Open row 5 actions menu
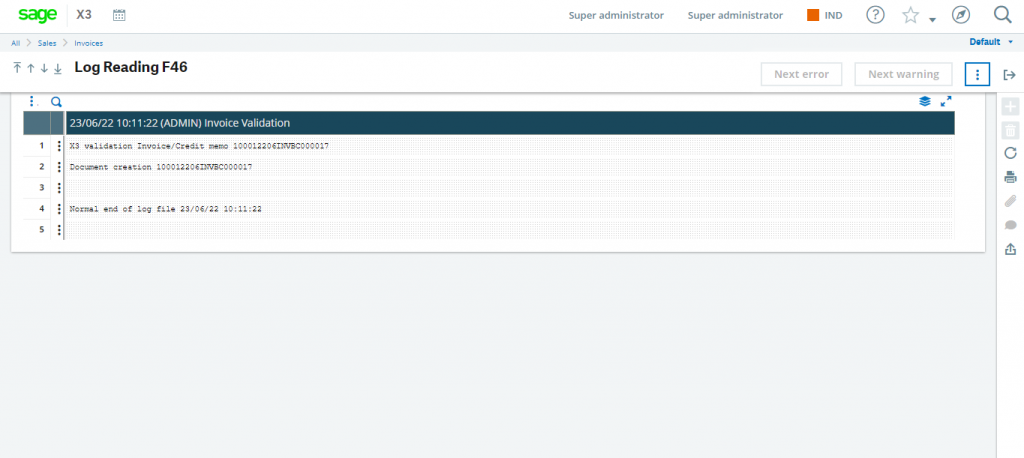Screen dimensions: 1024x458 click(59, 230)
